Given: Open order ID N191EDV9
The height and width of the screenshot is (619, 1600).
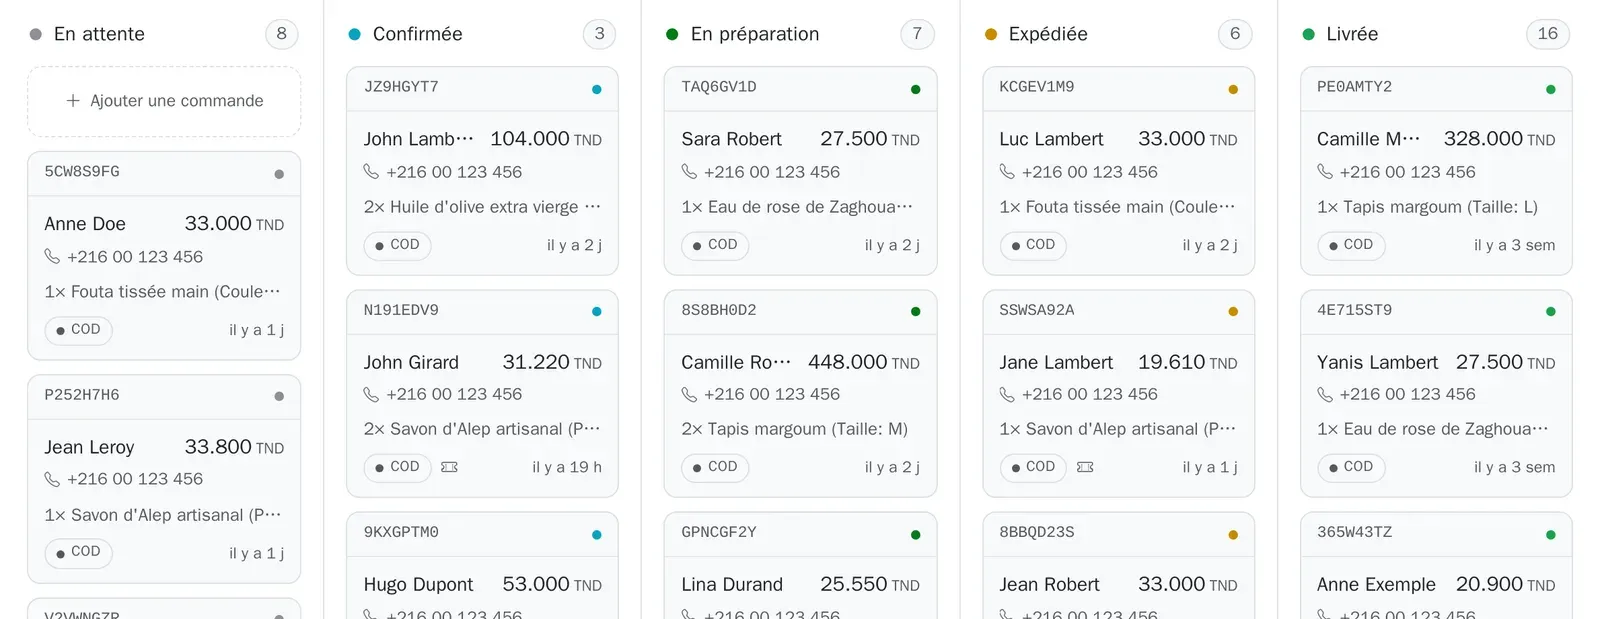Looking at the screenshot, I should (401, 310).
